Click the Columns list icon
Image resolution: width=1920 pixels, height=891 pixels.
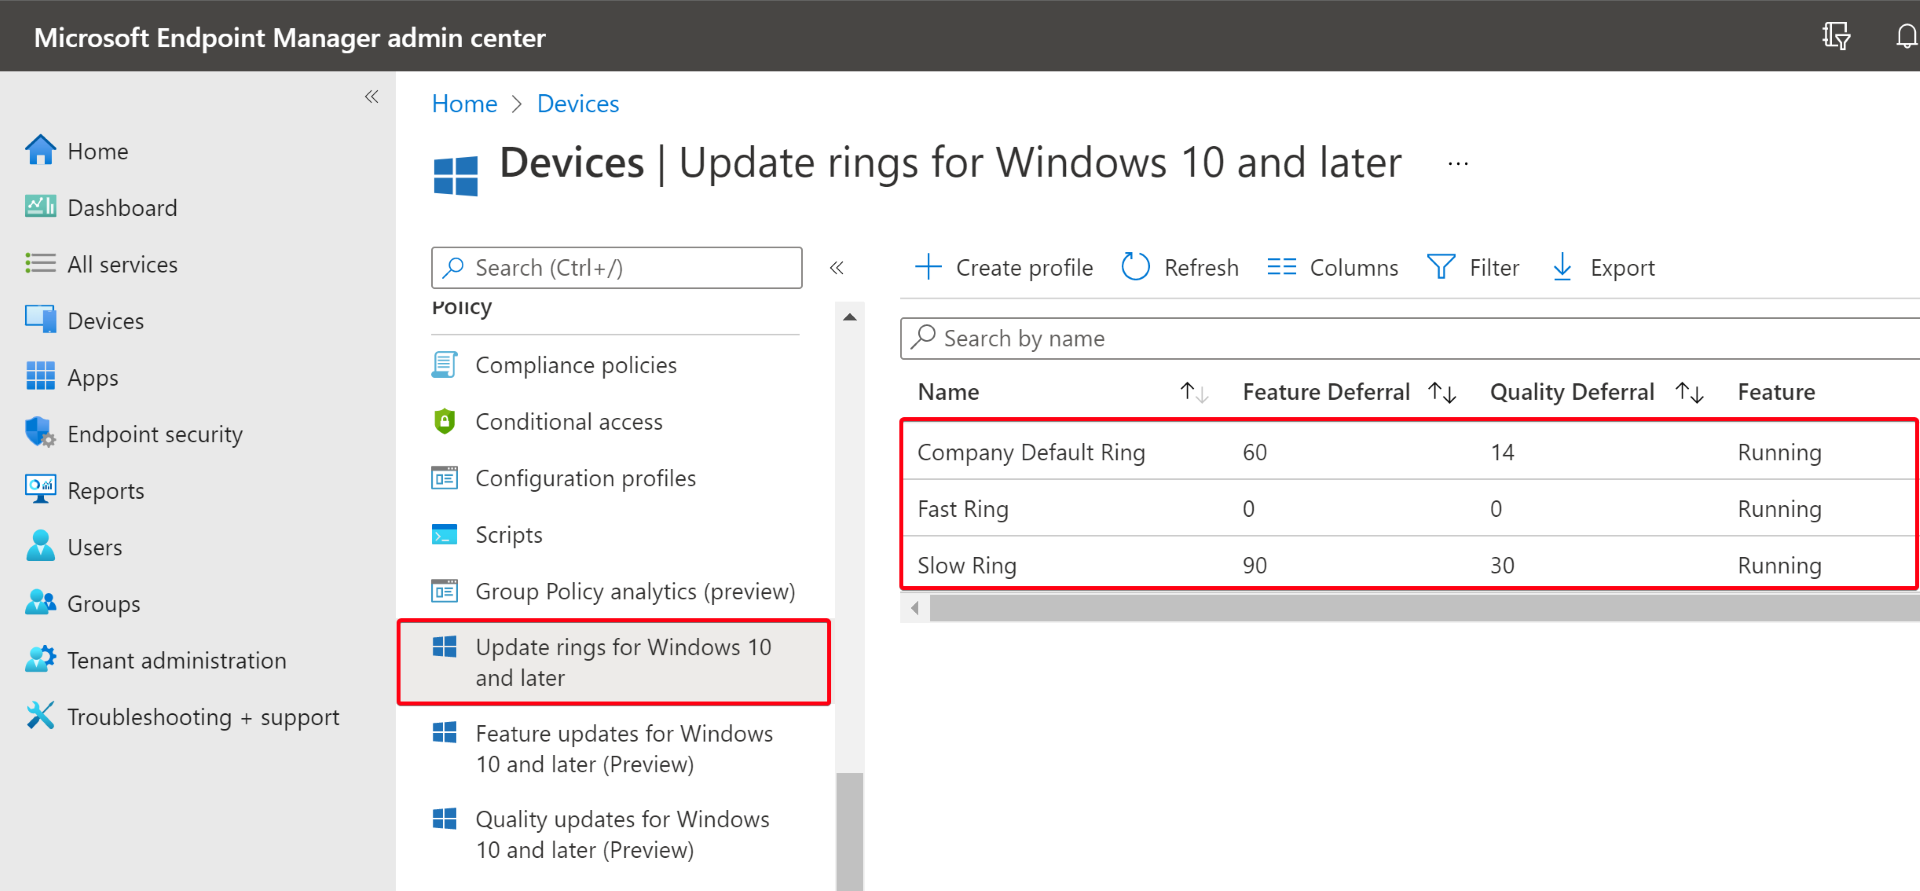click(x=1281, y=267)
